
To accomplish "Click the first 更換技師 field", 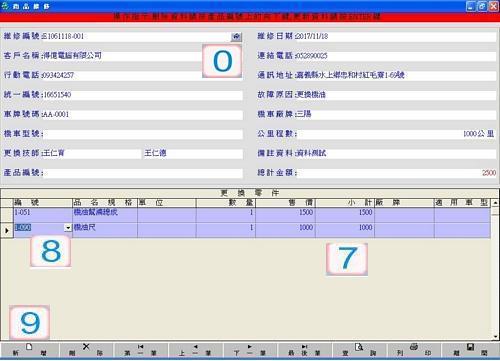I will (x=92, y=154).
